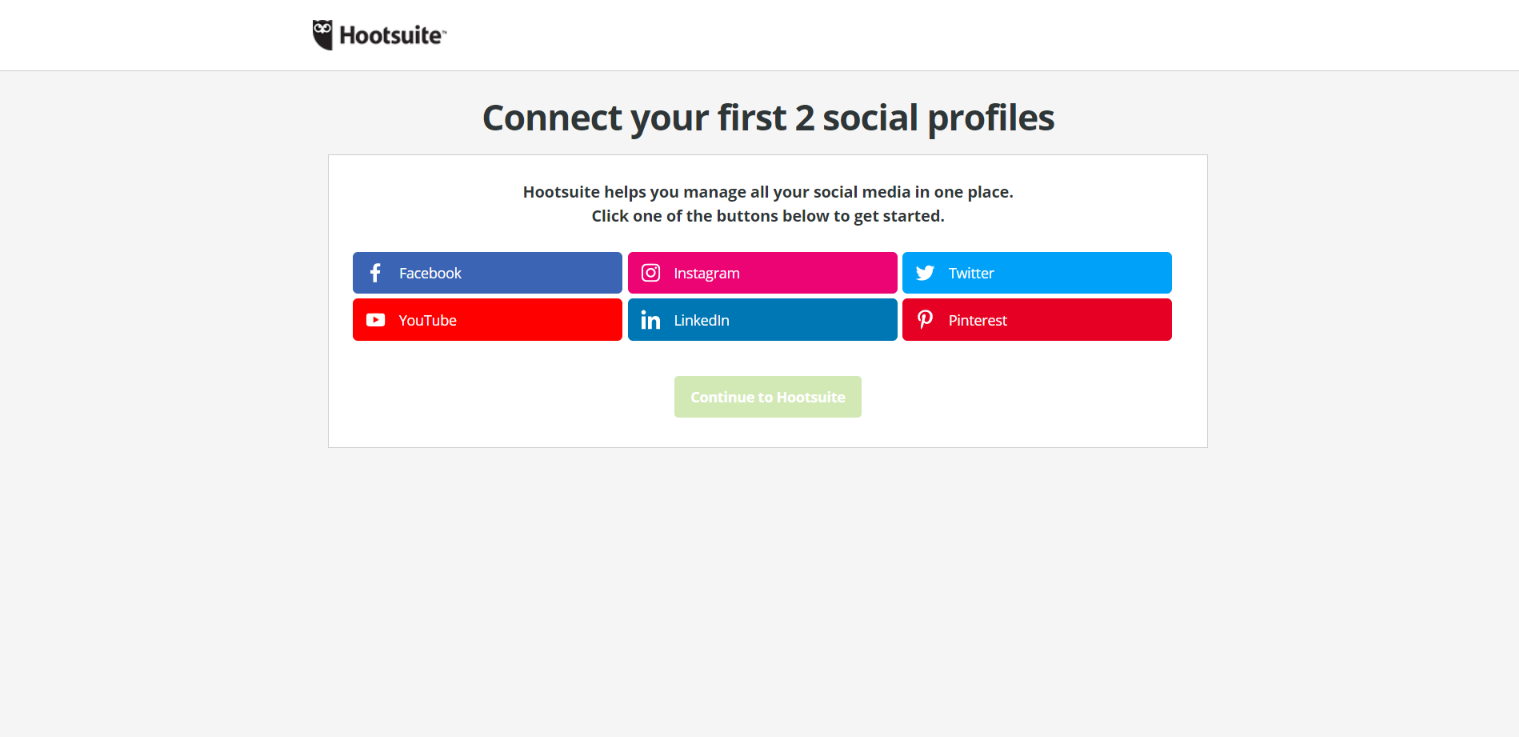1519x737 pixels.
Task: Connect an Instagram profile via its label
Action: 706,273
